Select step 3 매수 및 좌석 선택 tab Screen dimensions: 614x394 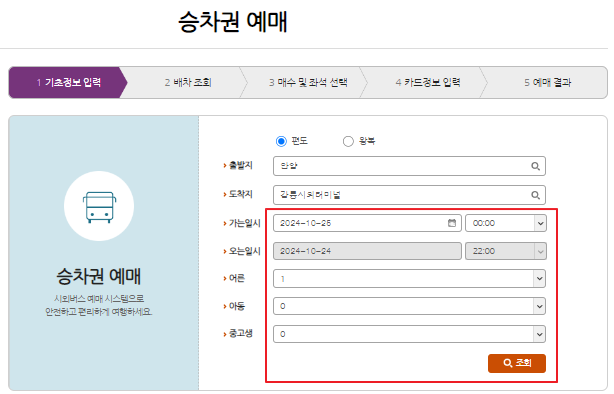[x=308, y=82]
